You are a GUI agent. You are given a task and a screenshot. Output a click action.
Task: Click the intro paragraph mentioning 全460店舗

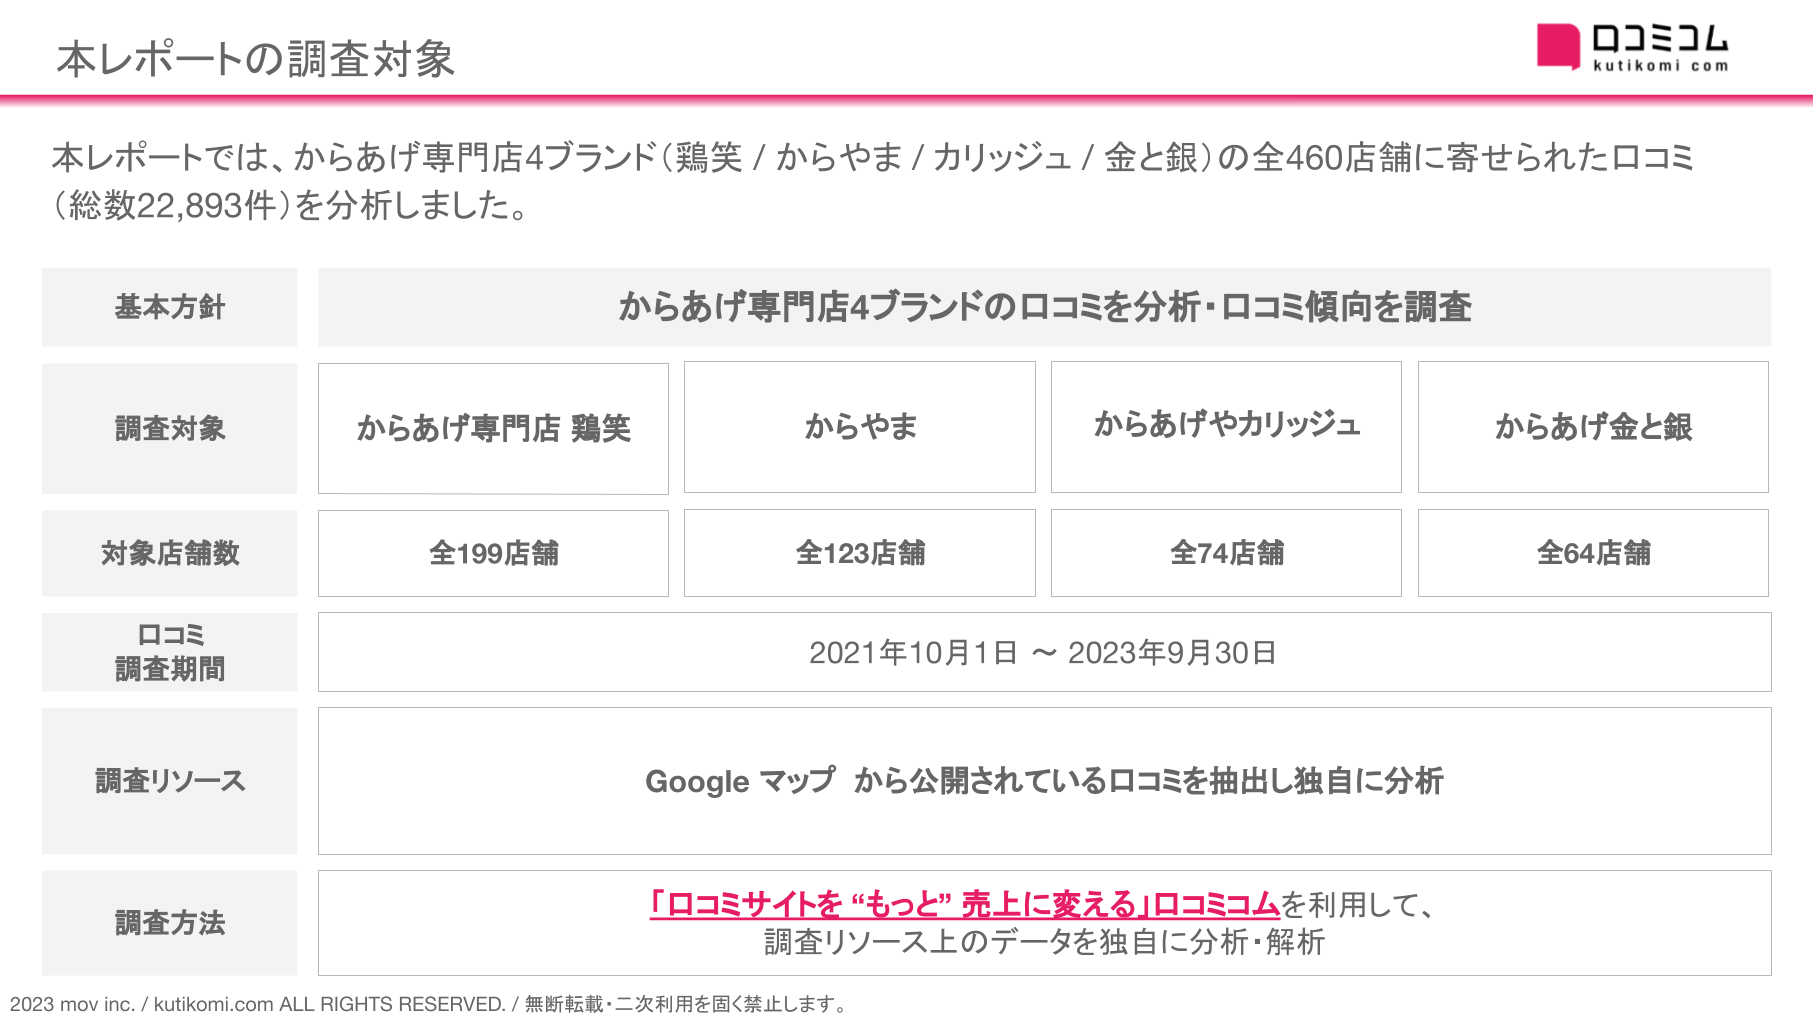coord(873,181)
